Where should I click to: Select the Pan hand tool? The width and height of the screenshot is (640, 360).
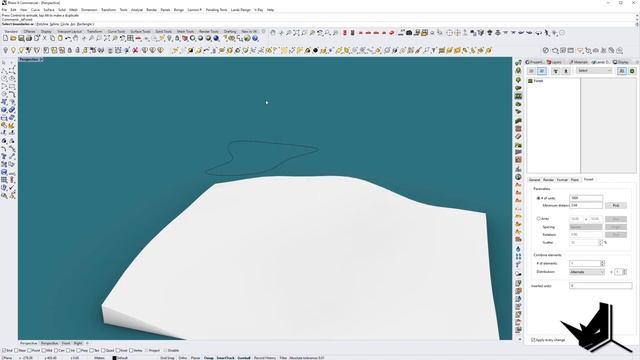(x=76, y=38)
